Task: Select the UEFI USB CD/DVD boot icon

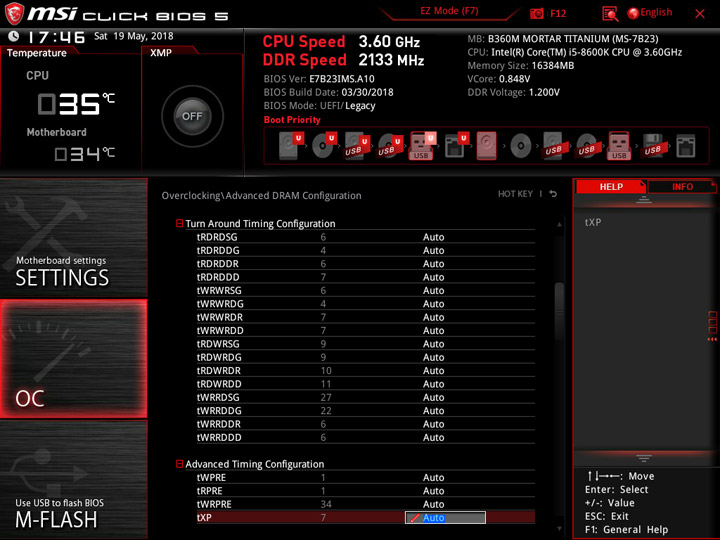Action: tap(389, 146)
